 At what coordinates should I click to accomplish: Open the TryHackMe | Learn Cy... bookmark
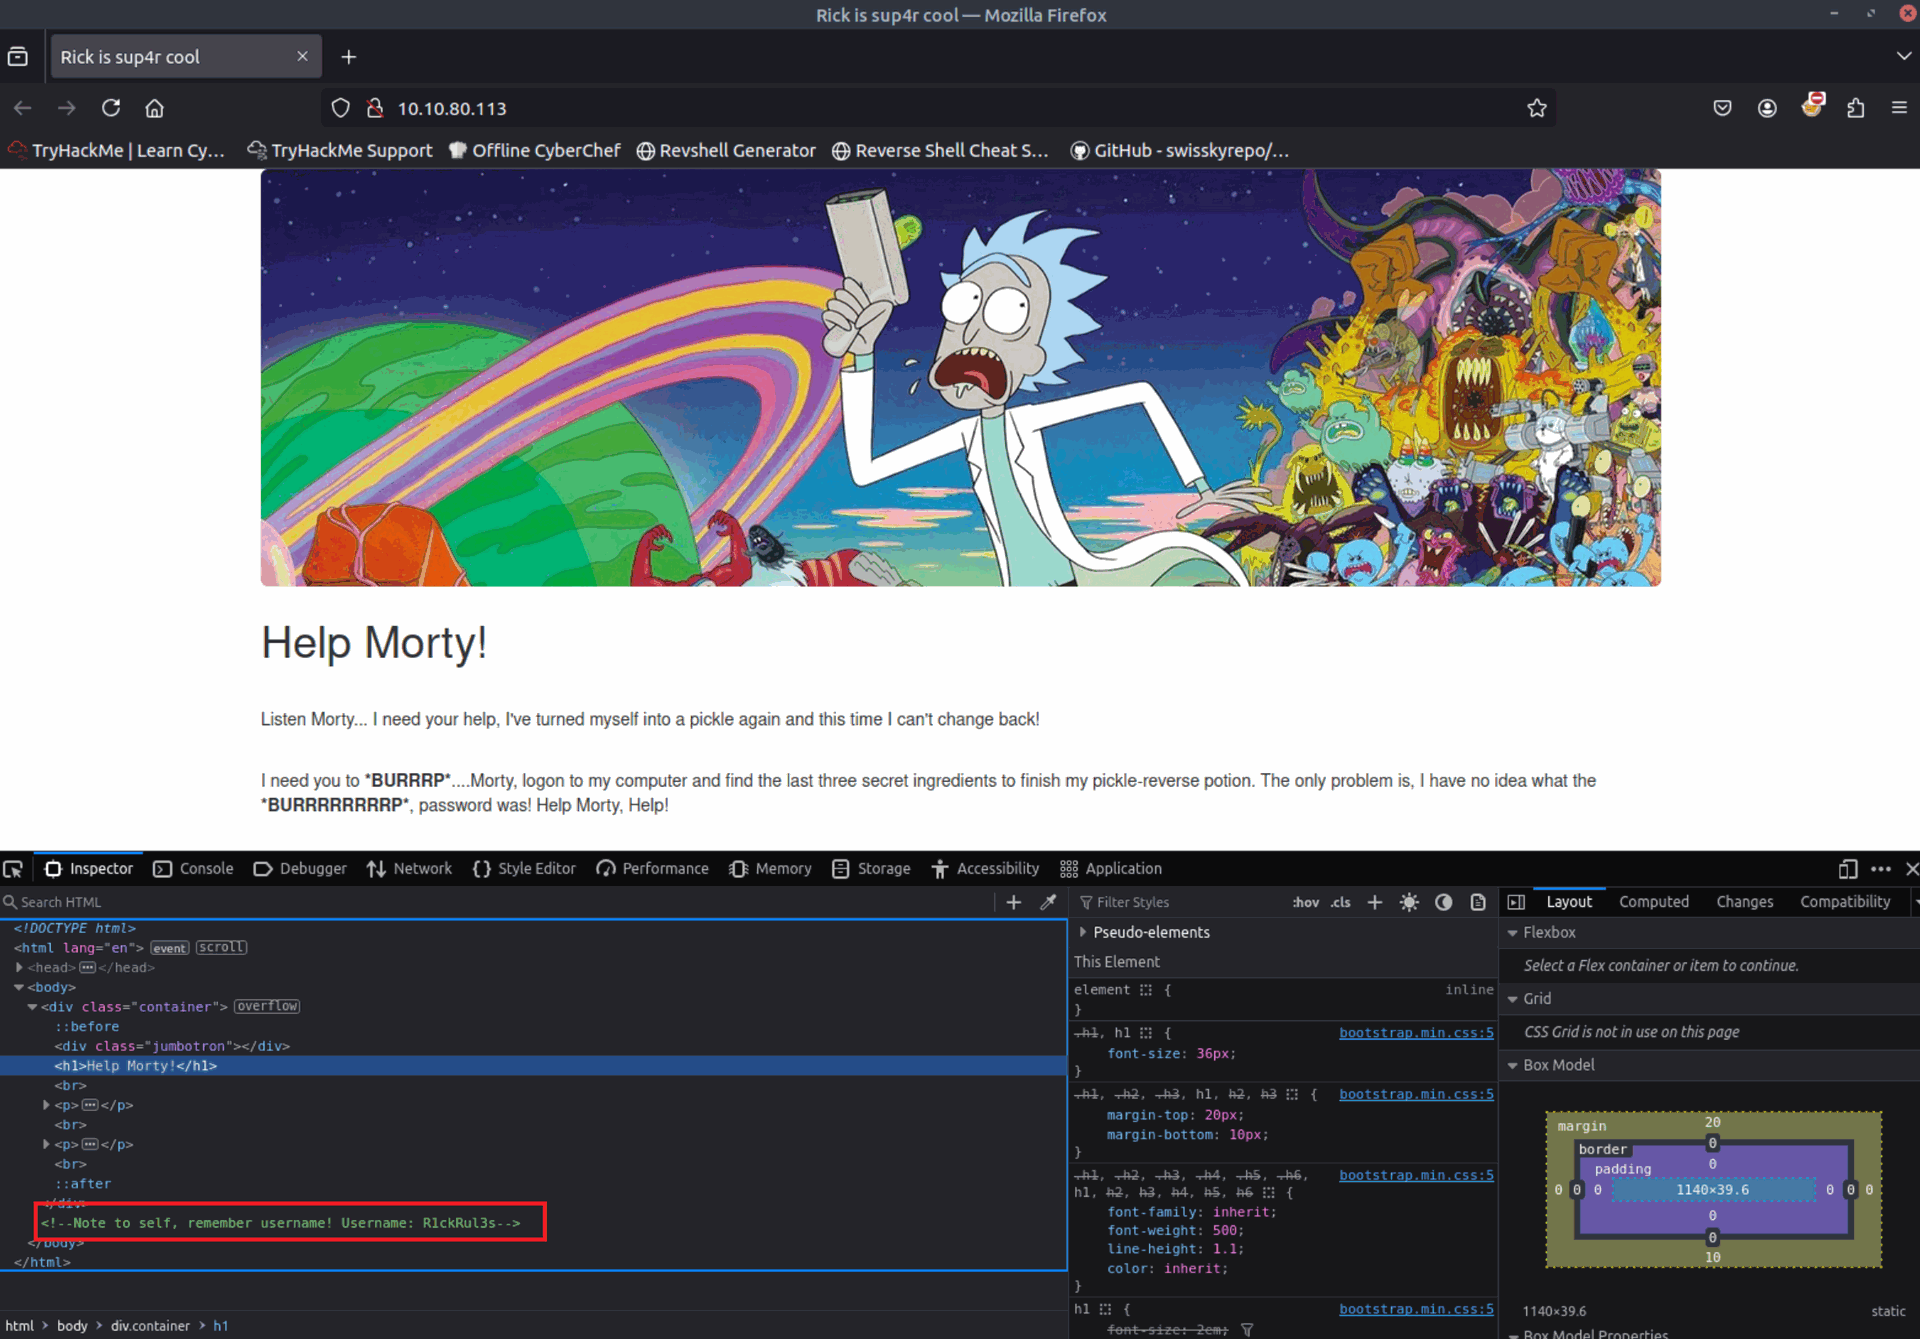pos(116,151)
